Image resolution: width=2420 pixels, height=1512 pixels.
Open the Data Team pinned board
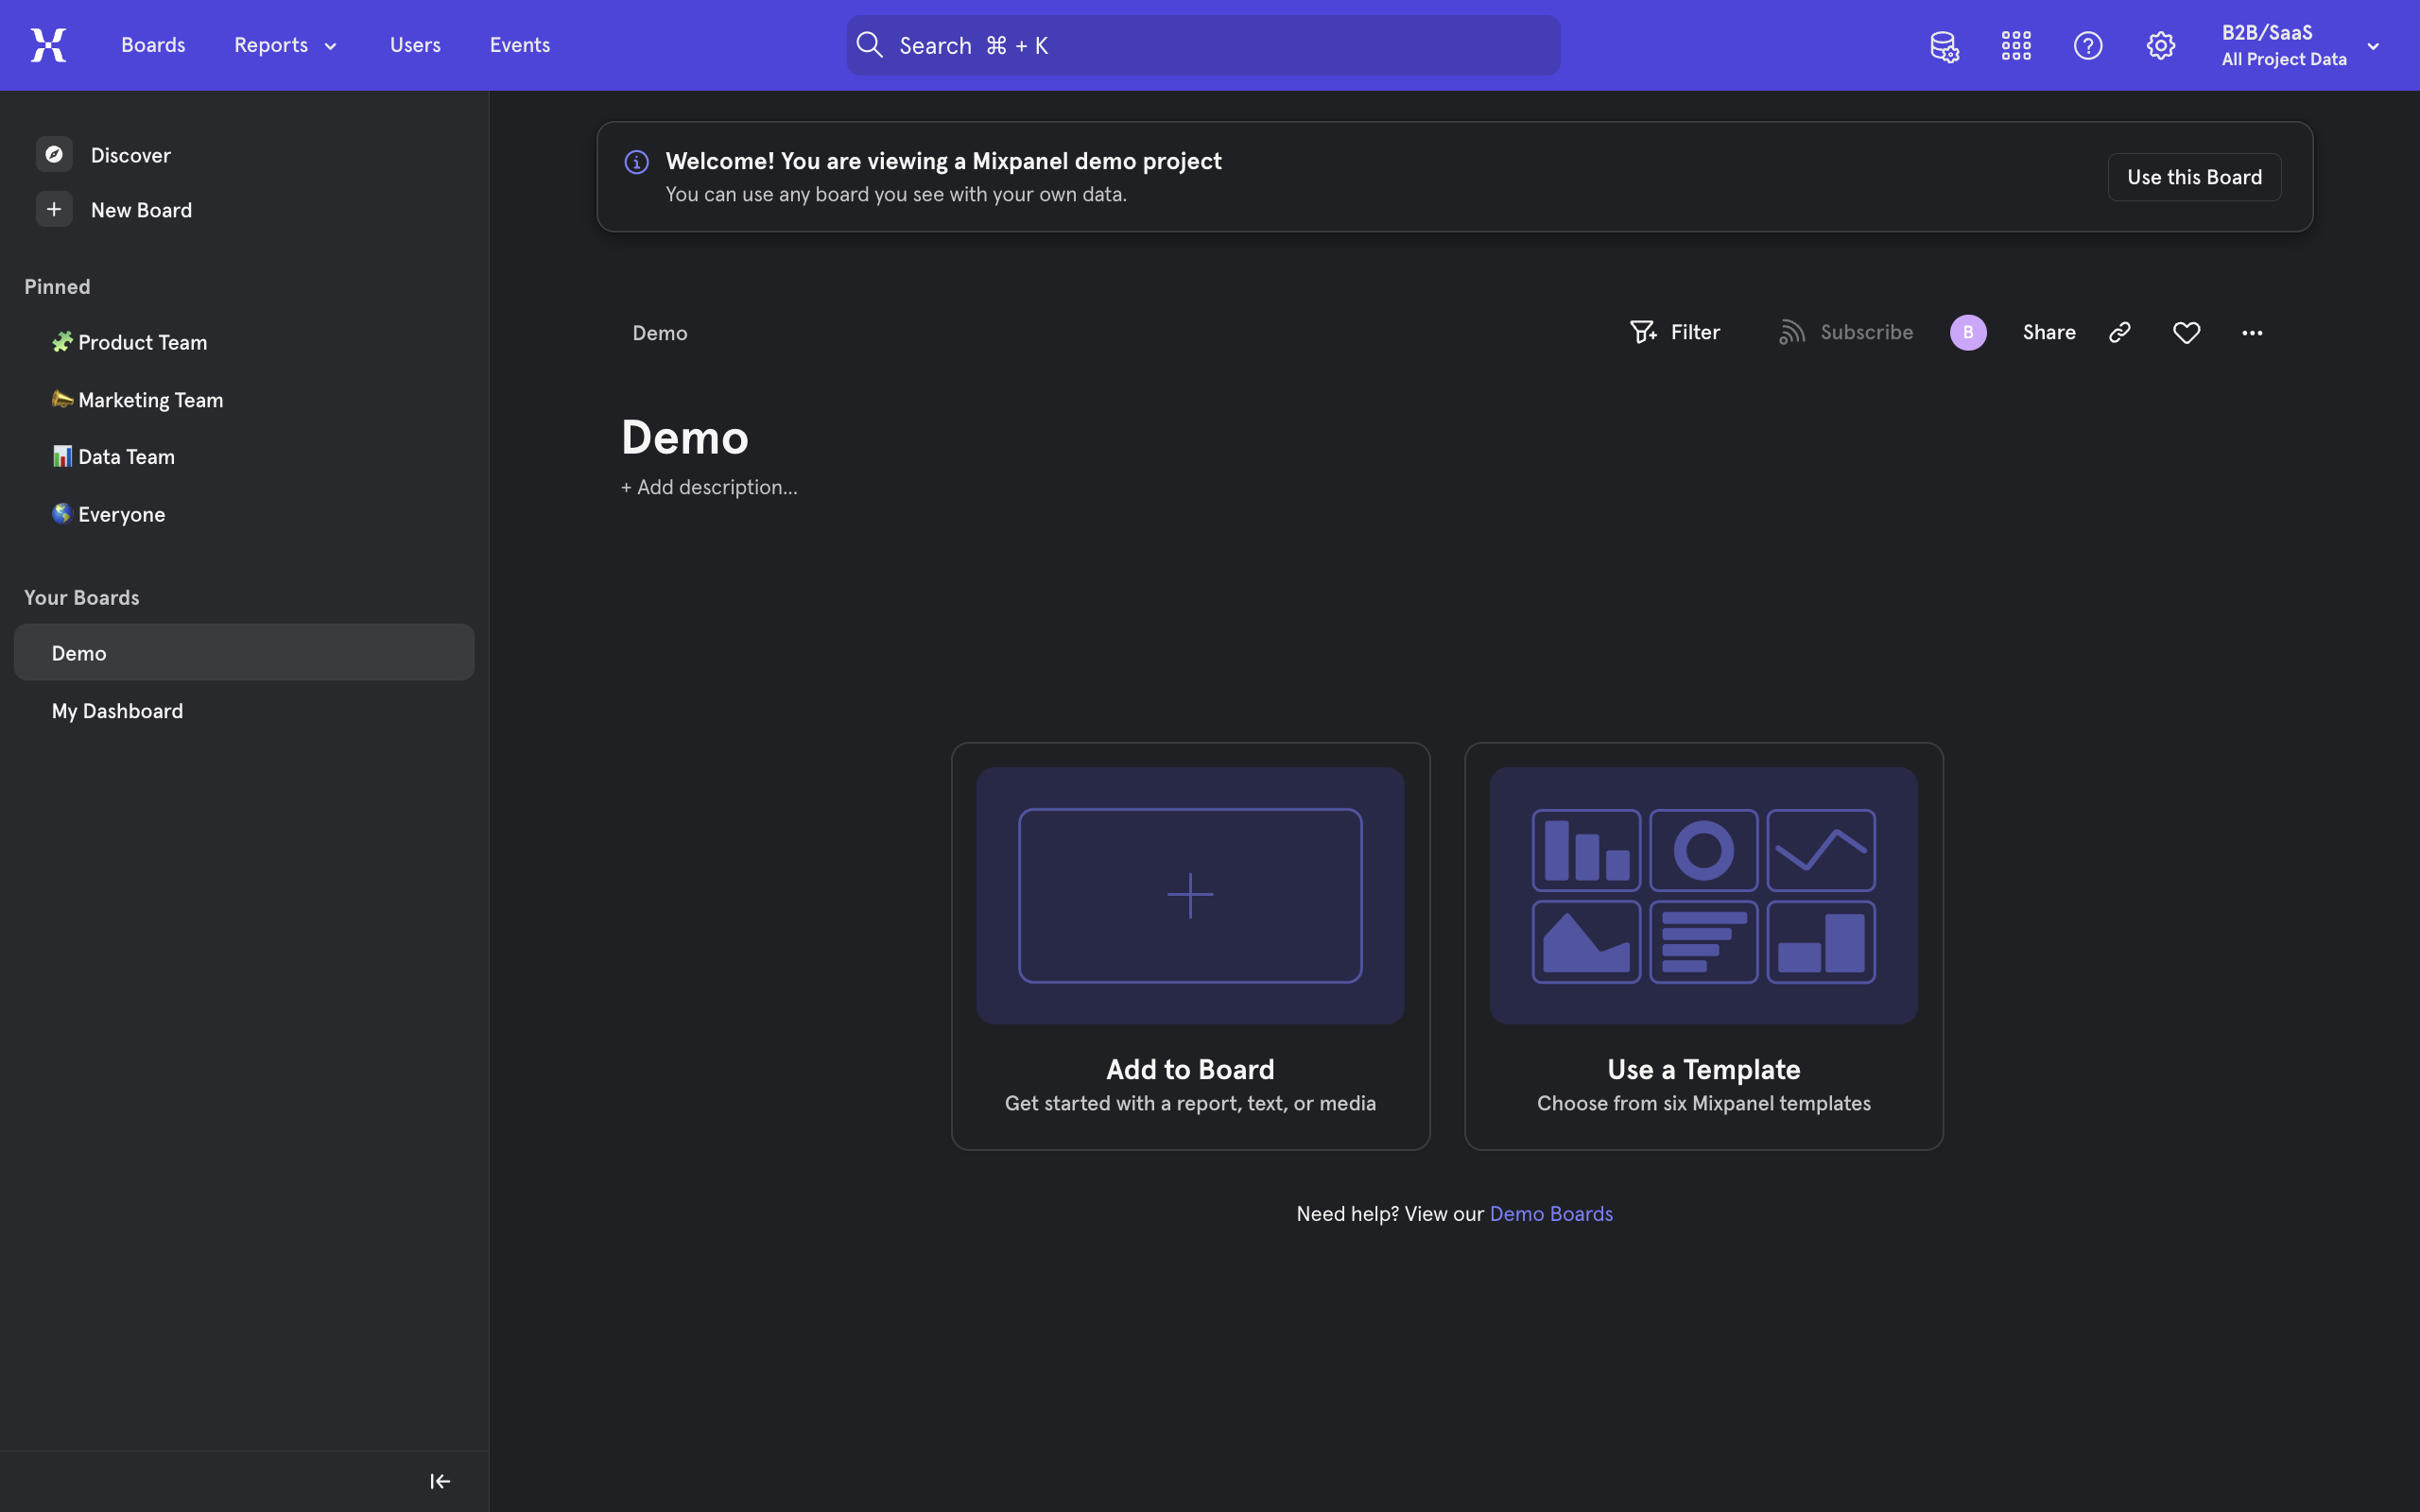coord(244,457)
